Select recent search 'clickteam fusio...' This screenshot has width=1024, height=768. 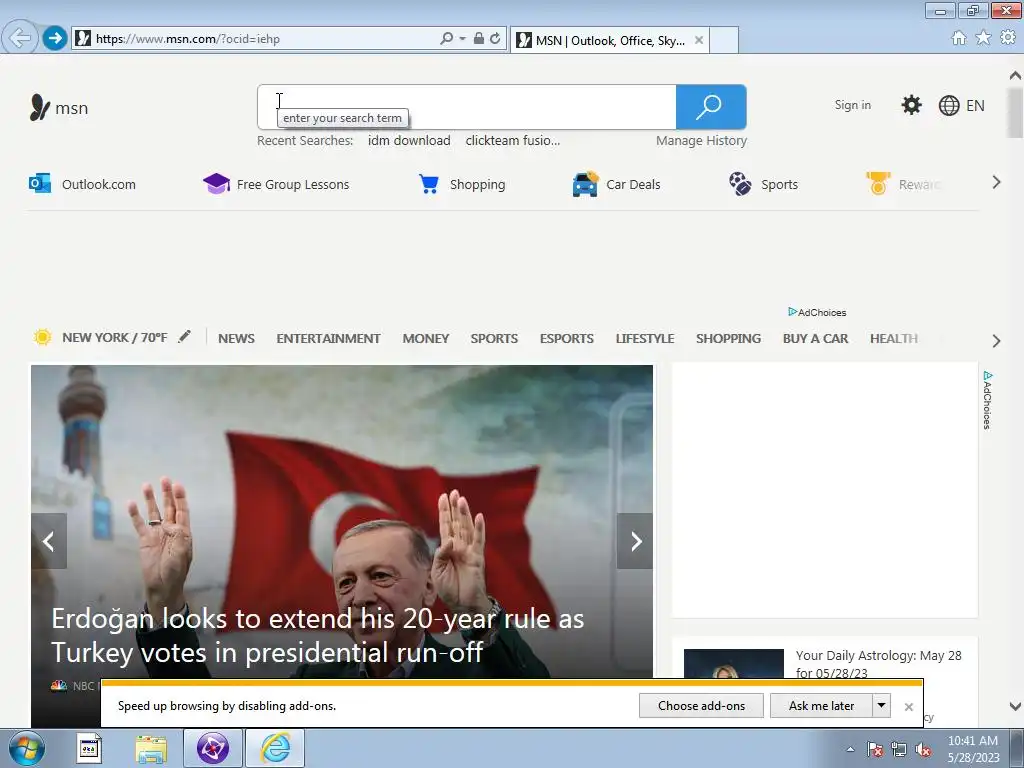click(x=513, y=140)
